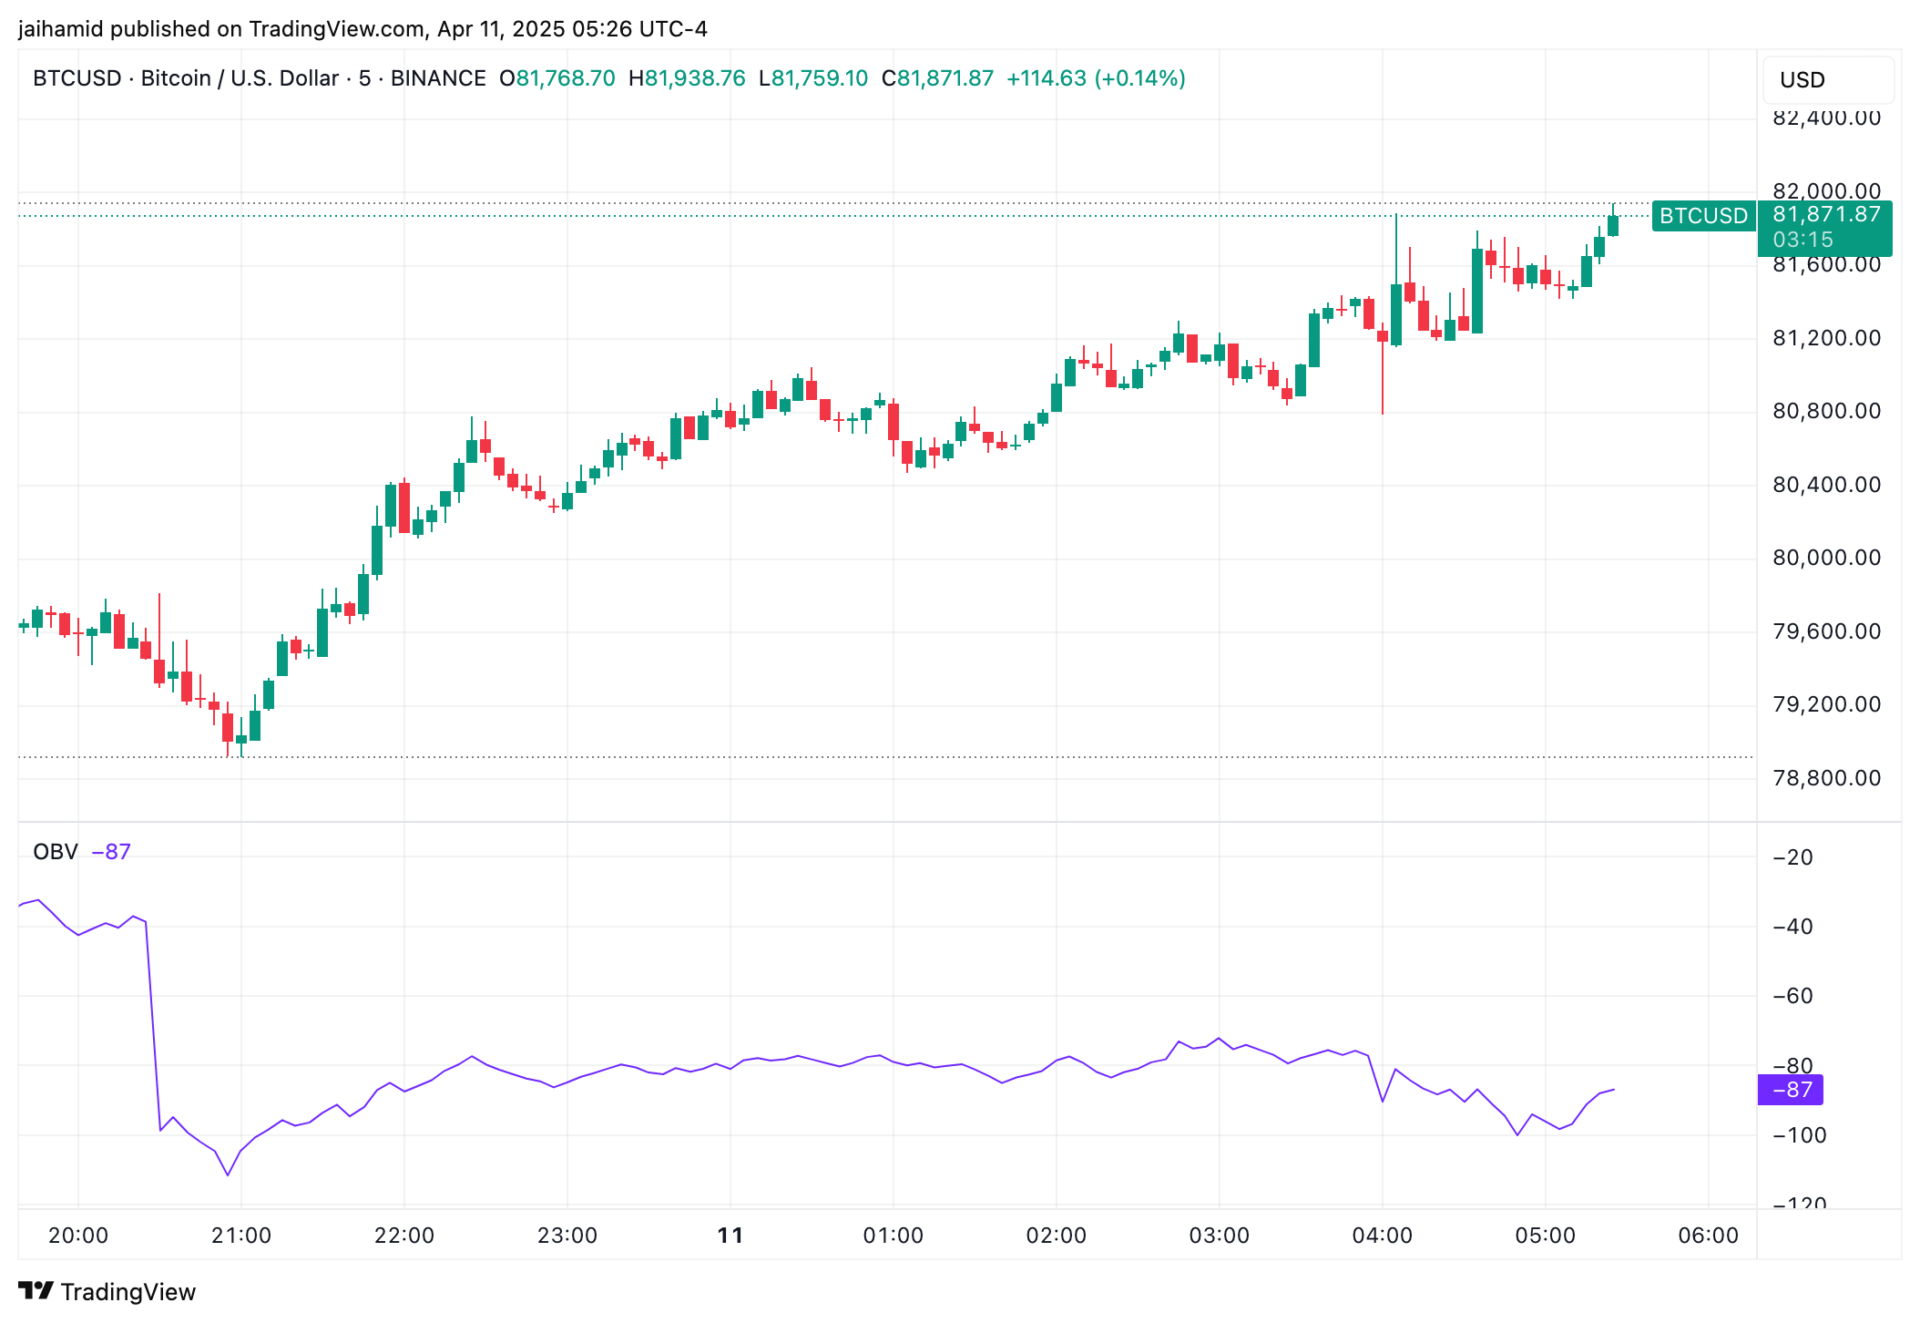This screenshot has width=1920, height=1323.
Task: Click the 78,800.00 price axis level
Action: coord(1826,778)
